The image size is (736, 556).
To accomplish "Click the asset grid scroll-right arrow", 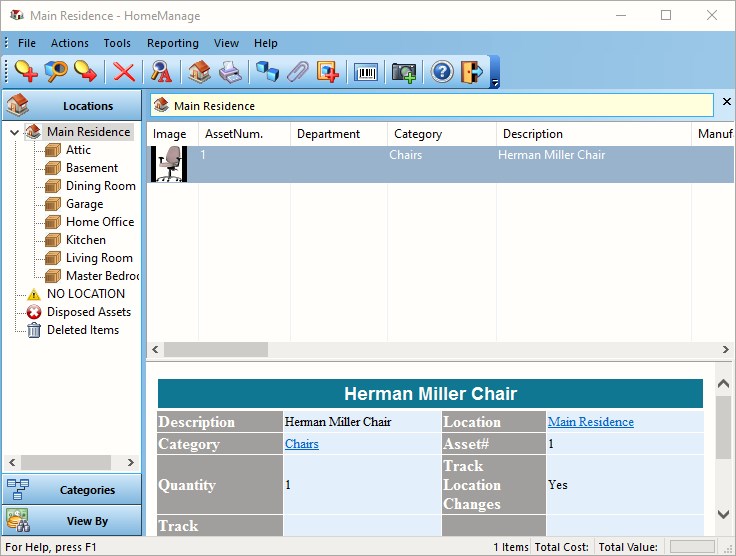I will (x=726, y=350).
